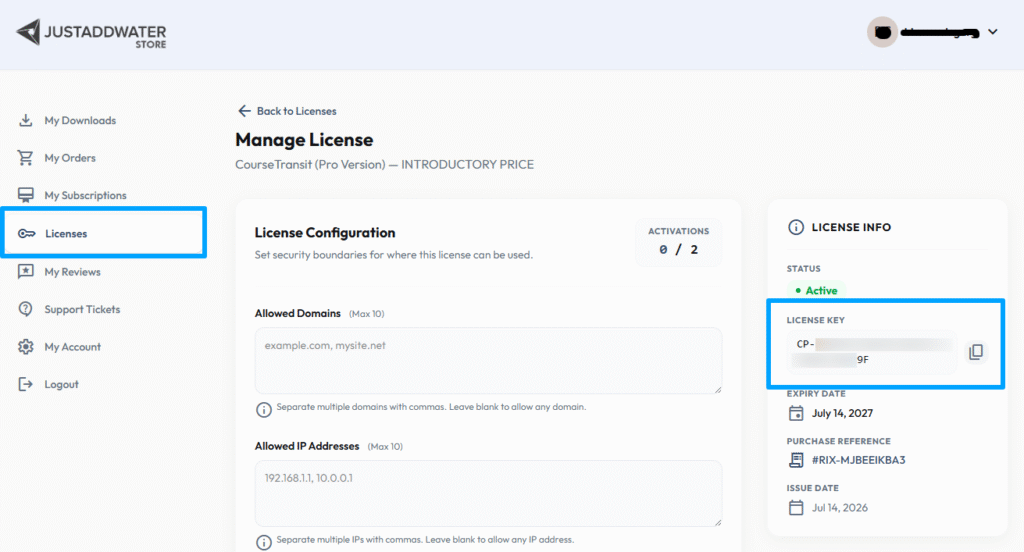
Task: Click the My Subscriptions monitor icon
Action: [x=25, y=195]
